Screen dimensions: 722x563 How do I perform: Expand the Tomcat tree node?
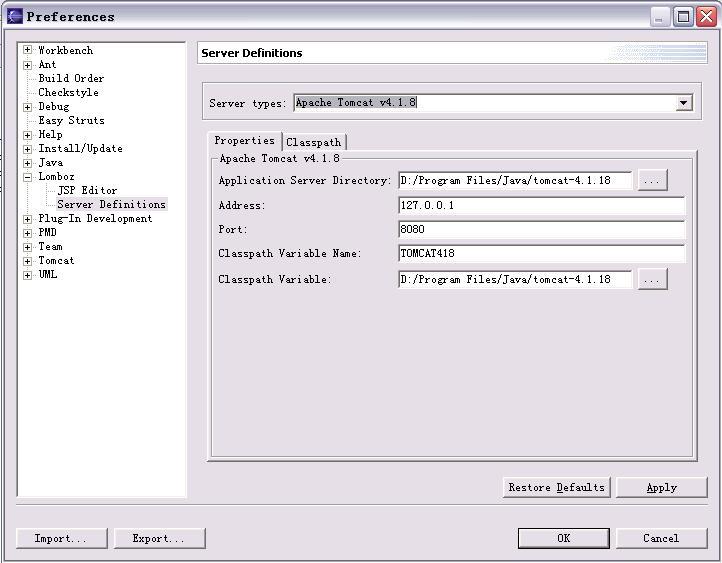tap(28, 261)
